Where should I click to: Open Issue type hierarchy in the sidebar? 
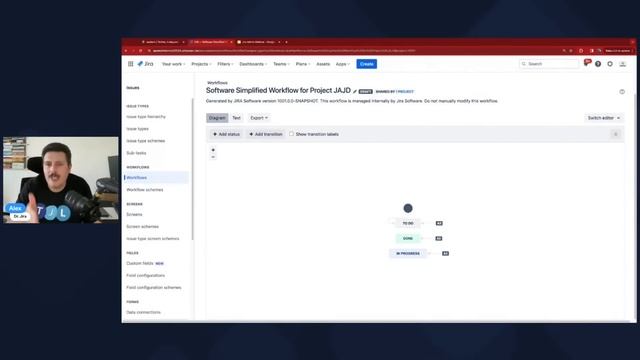pyautogui.click(x=146, y=117)
